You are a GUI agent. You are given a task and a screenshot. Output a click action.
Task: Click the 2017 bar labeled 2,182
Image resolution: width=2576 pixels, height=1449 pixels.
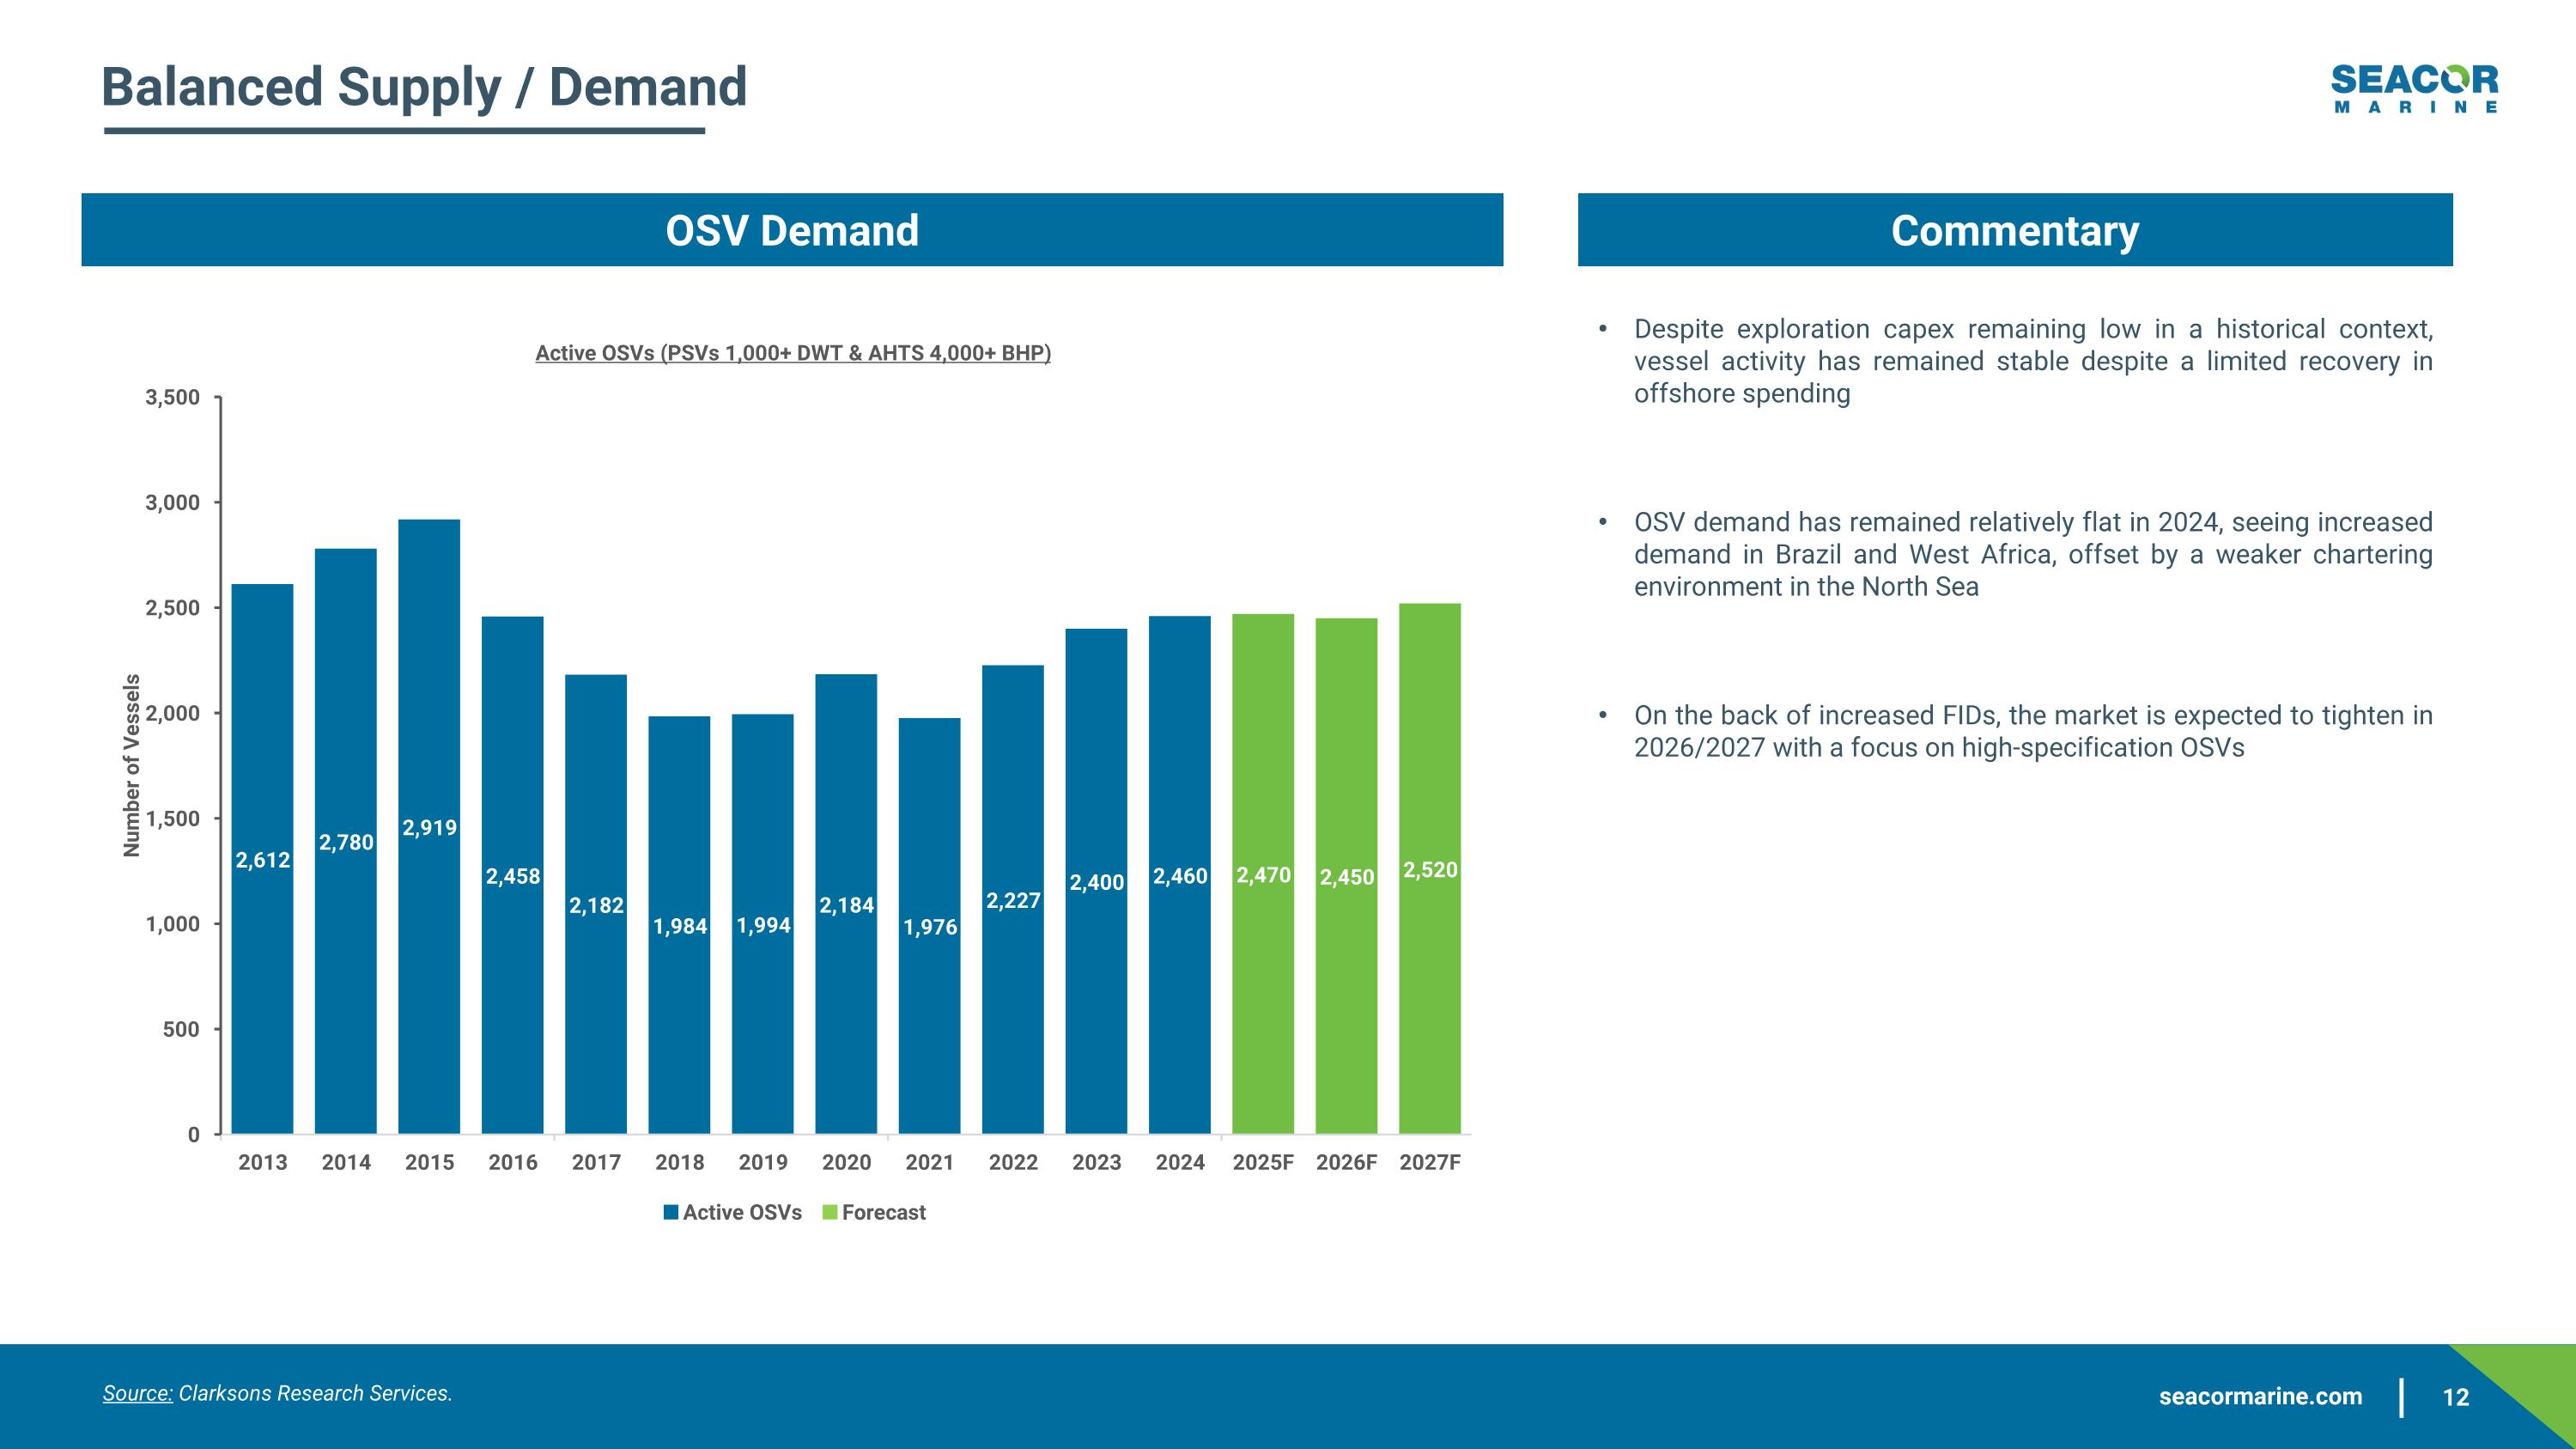(596, 904)
